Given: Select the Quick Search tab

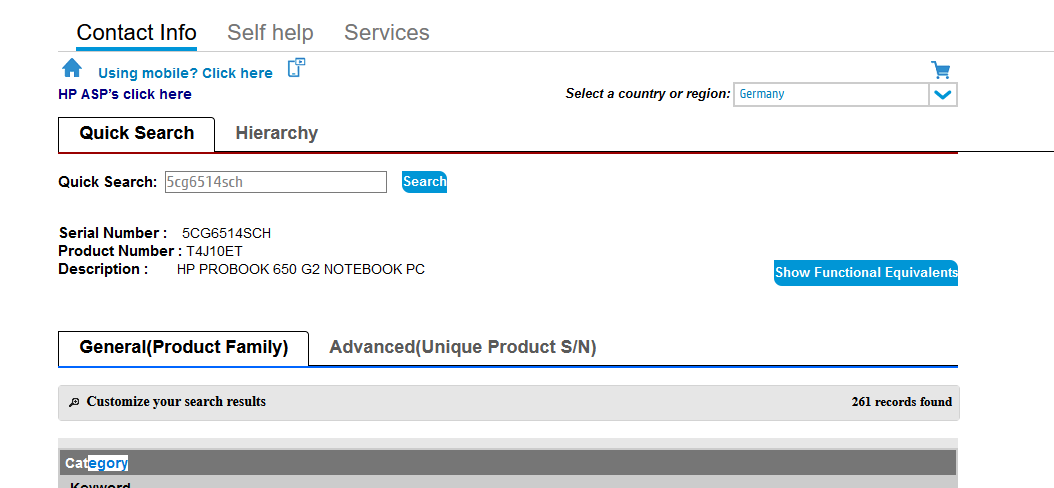Looking at the screenshot, I should (136, 133).
